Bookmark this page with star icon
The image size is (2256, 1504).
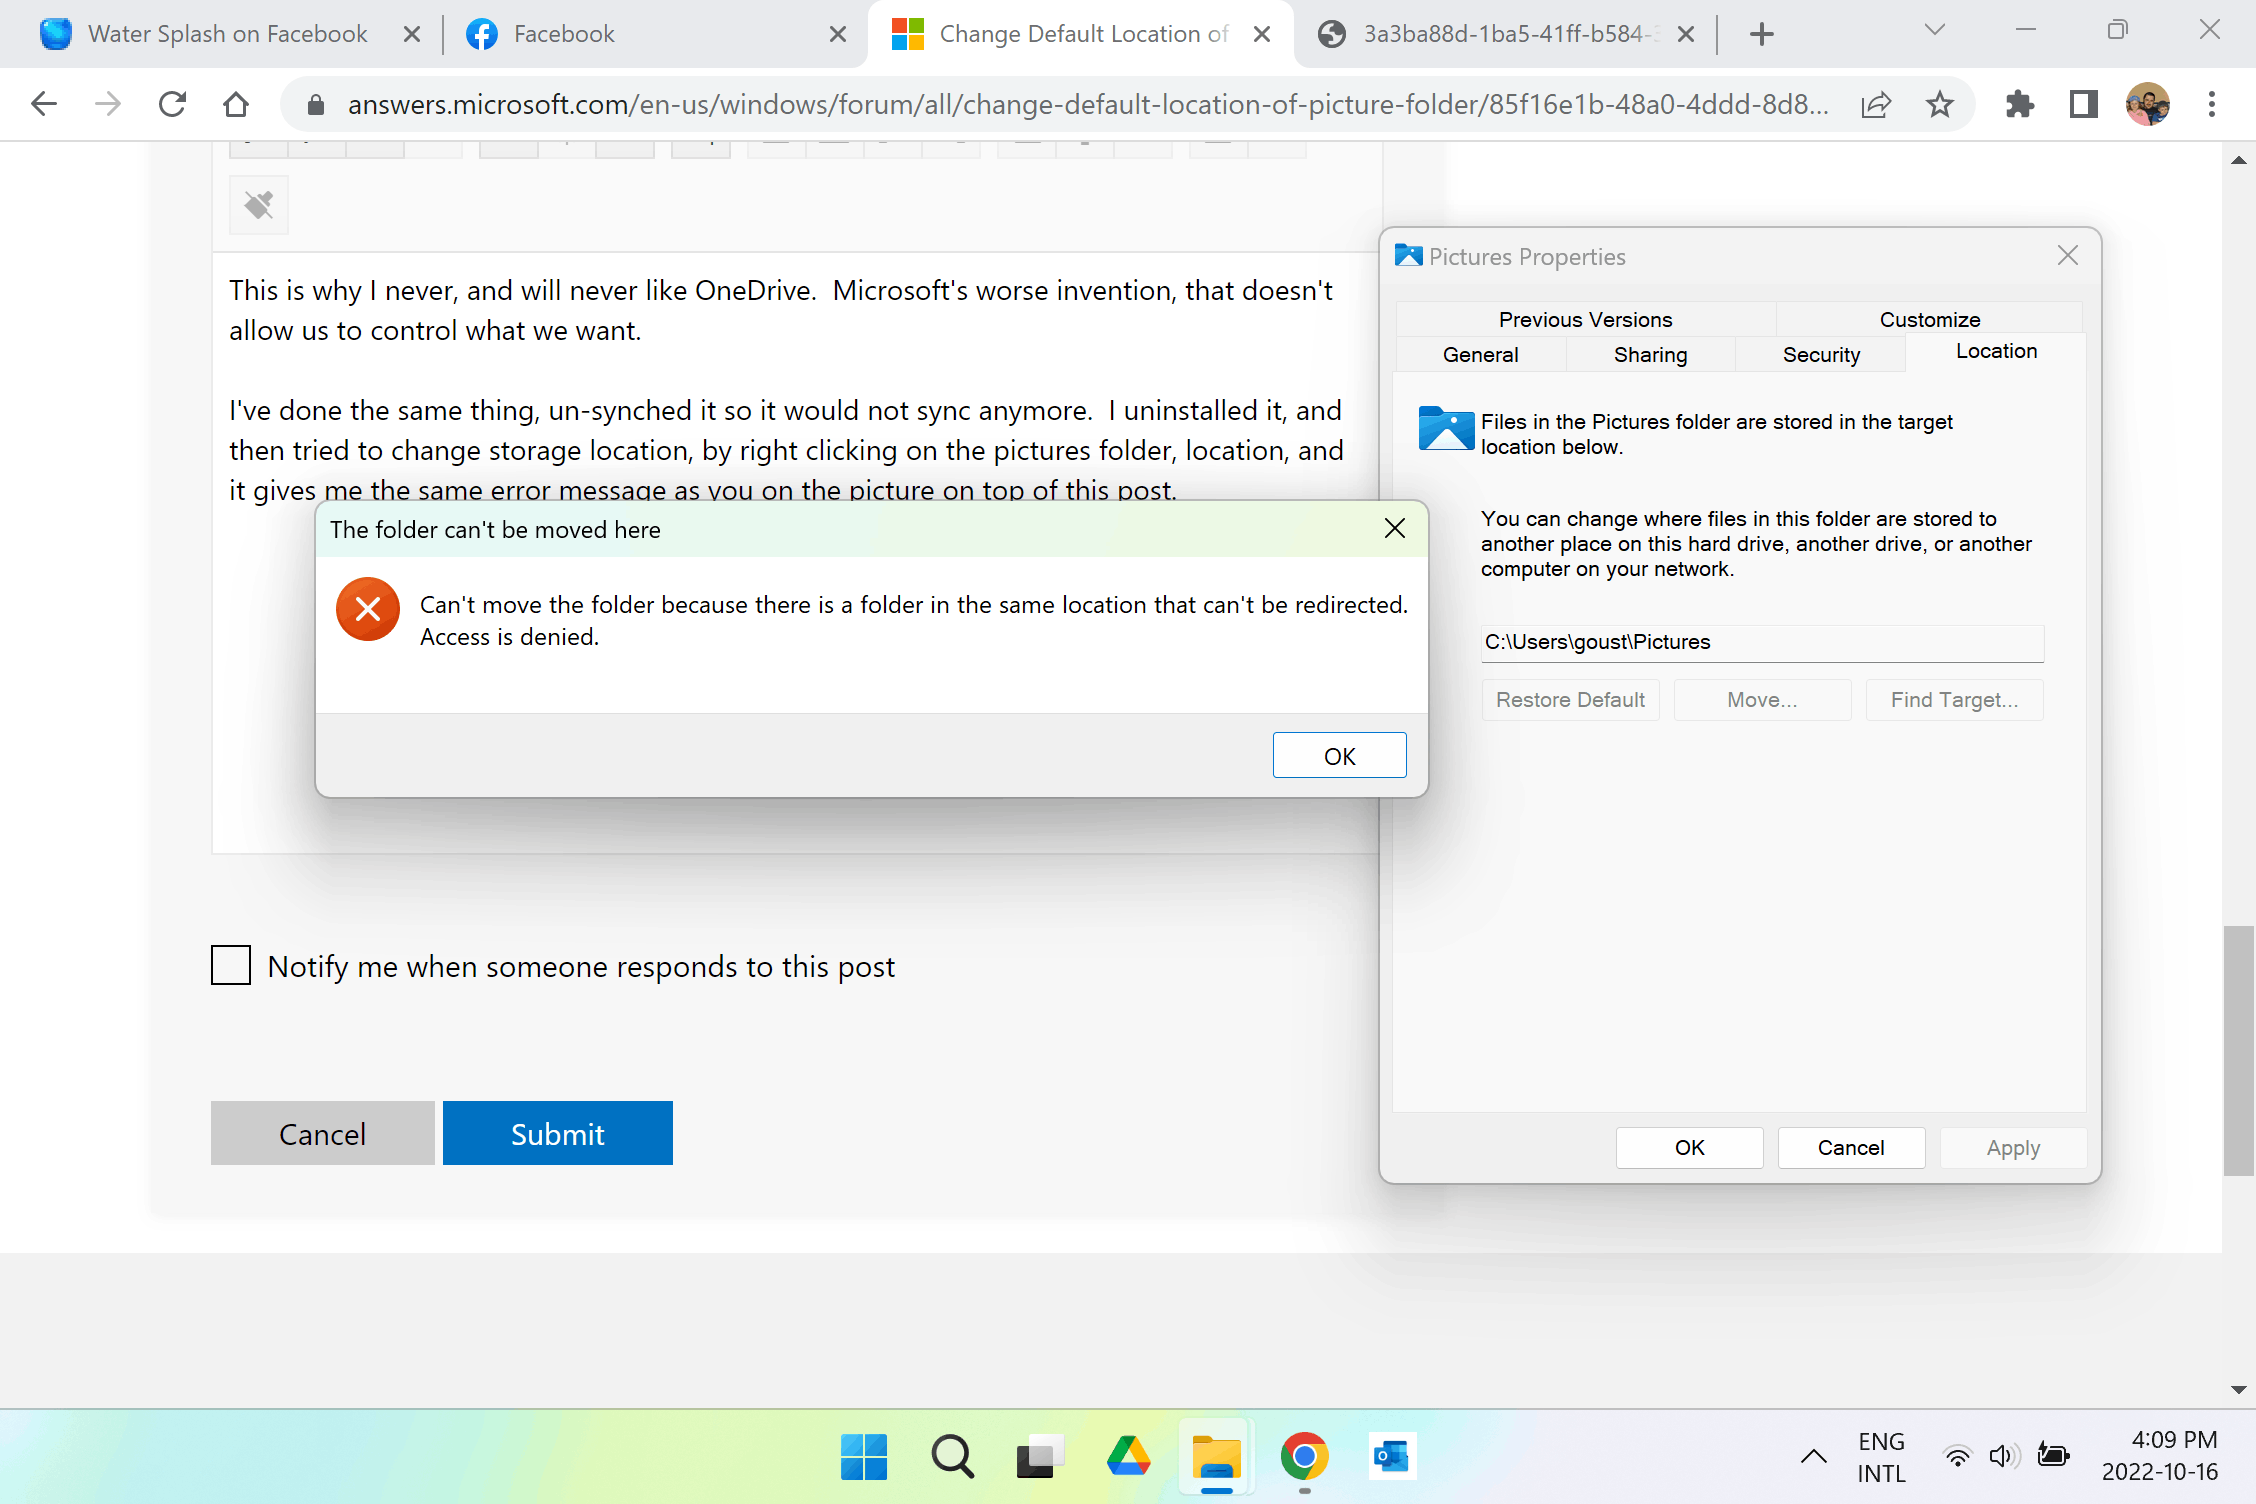1939,104
